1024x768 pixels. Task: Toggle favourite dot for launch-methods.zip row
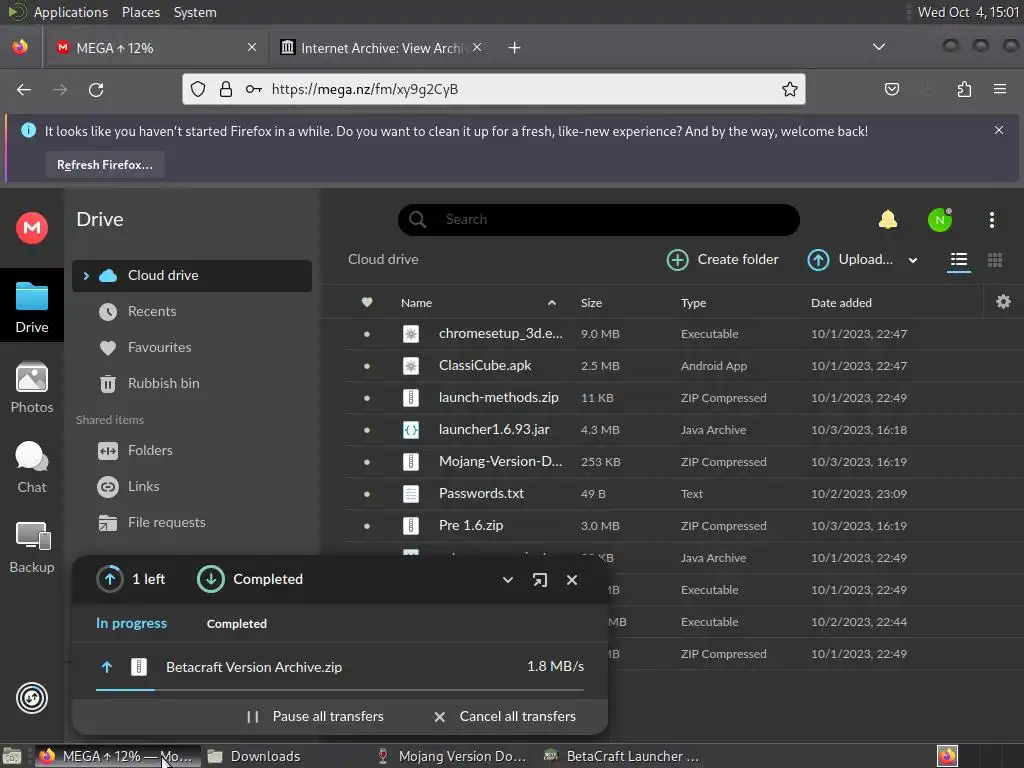[366, 398]
